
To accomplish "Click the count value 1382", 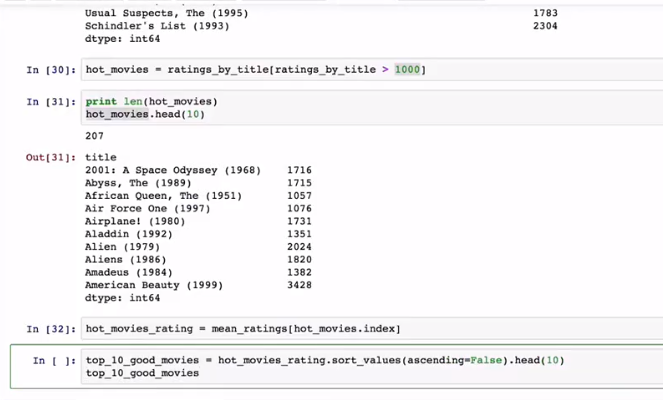I will pyautogui.click(x=299, y=272).
